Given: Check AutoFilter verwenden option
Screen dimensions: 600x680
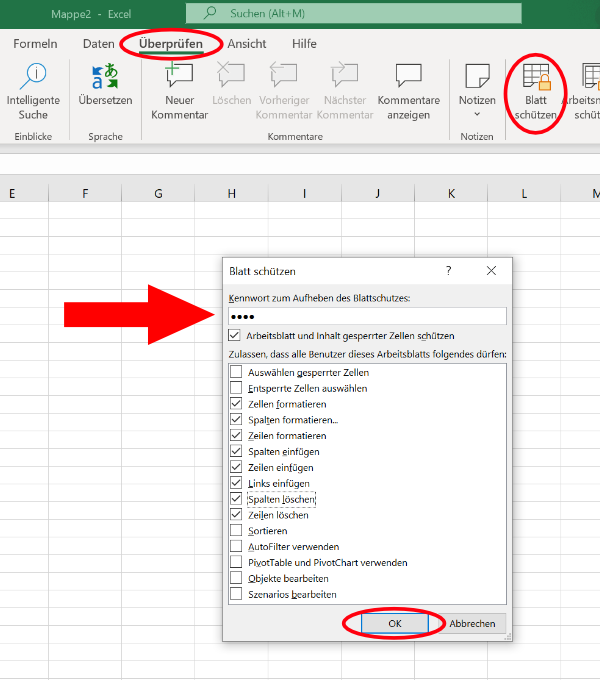Looking at the screenshot, I should pyautogui.click(x=236, y=546).
